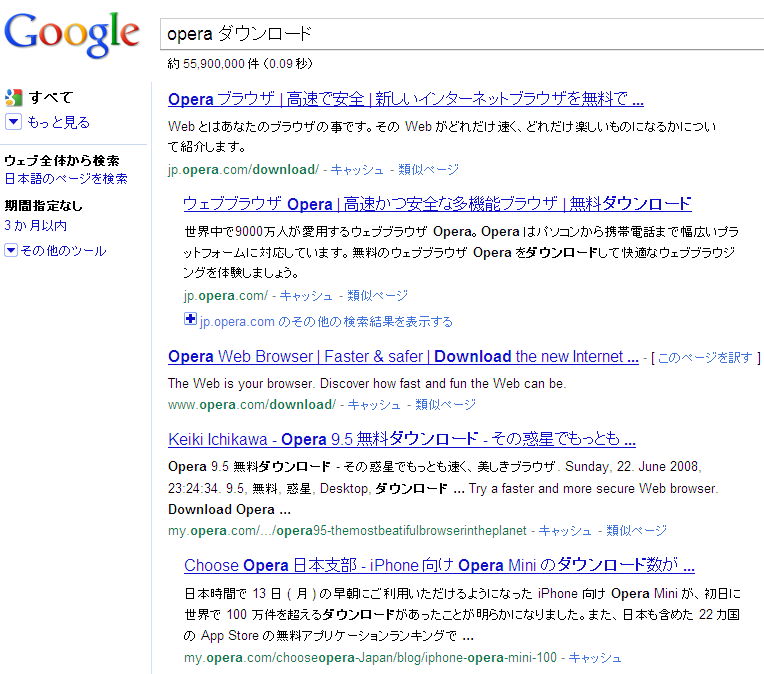Select 日本語のページを検索 filter
The image size is (764, 674).
66,178
